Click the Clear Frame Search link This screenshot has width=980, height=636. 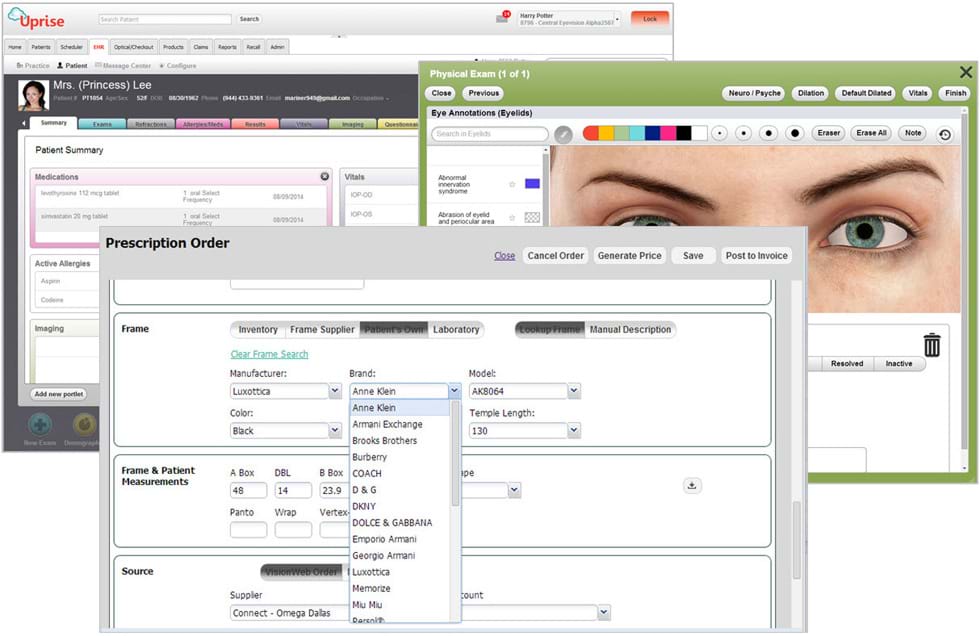pos(269,354)
